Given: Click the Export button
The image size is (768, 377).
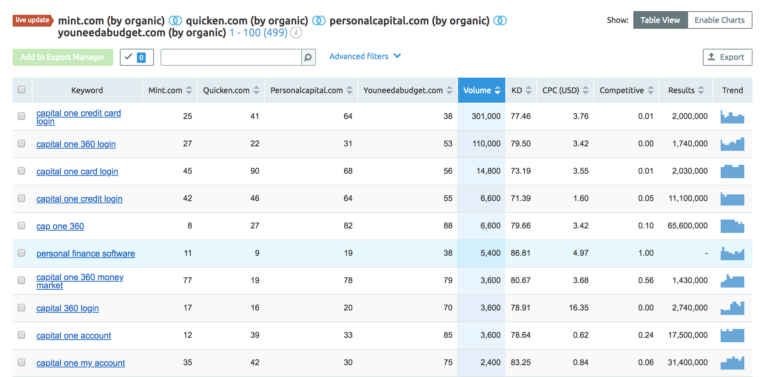Looking at the screenshot, I should (727, 57).
